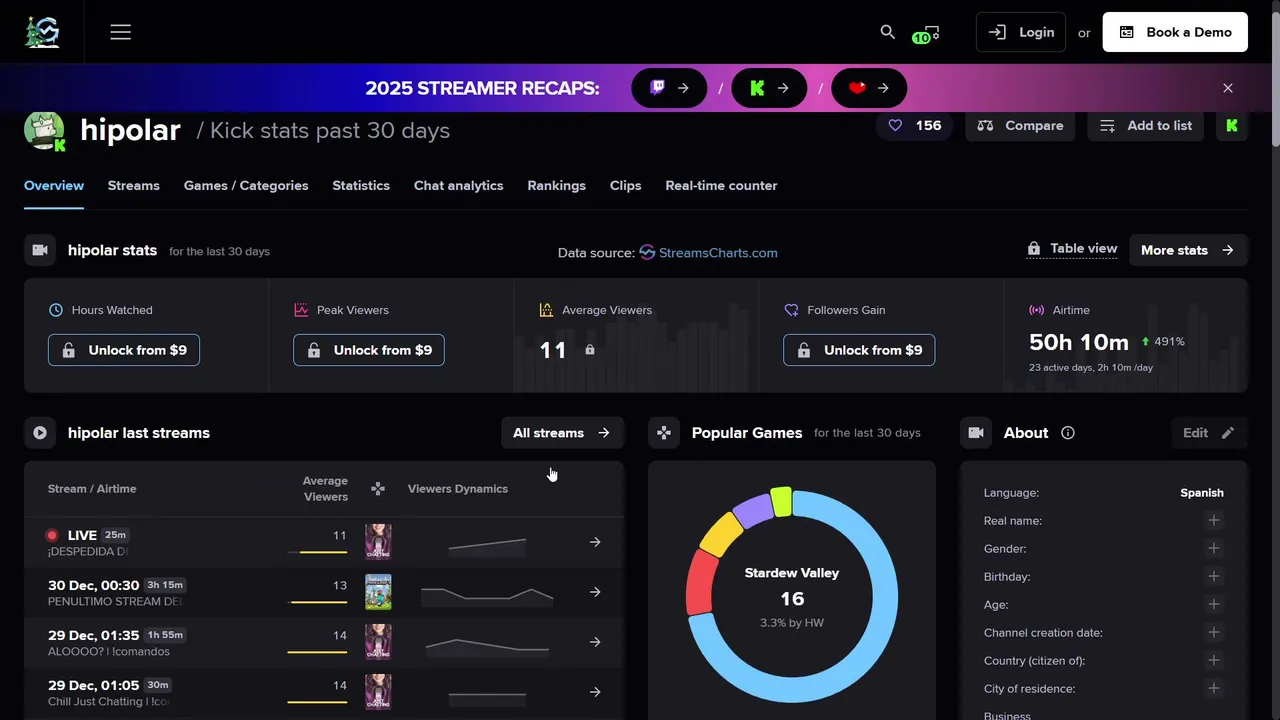
Task: Unlock Hours Watched from $9
Action: coord(124,350)
